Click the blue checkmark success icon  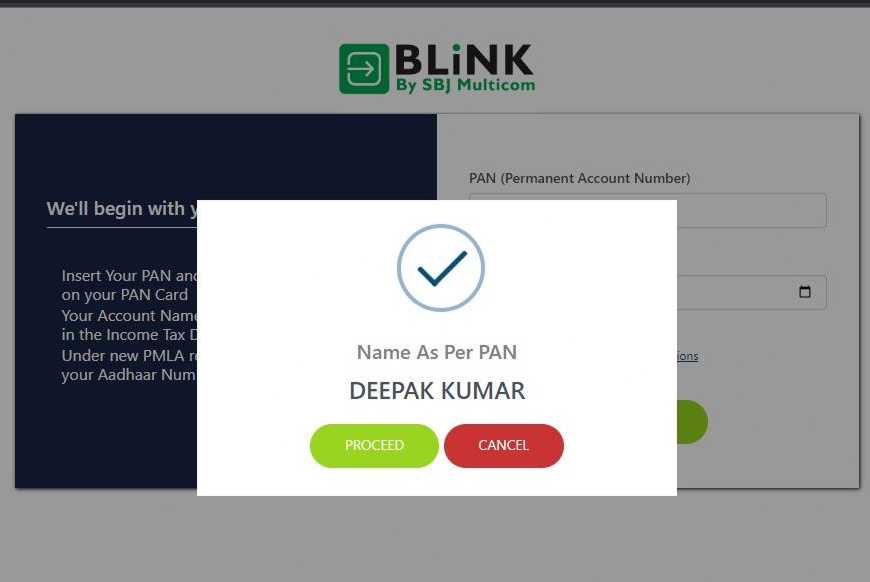pos(441,268)
